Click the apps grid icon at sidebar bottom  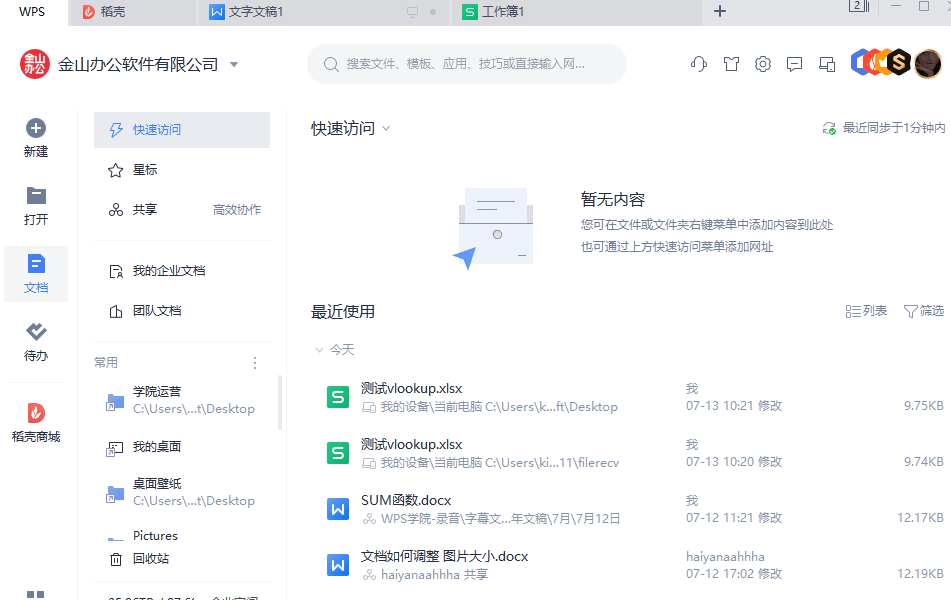pos(36,595)
